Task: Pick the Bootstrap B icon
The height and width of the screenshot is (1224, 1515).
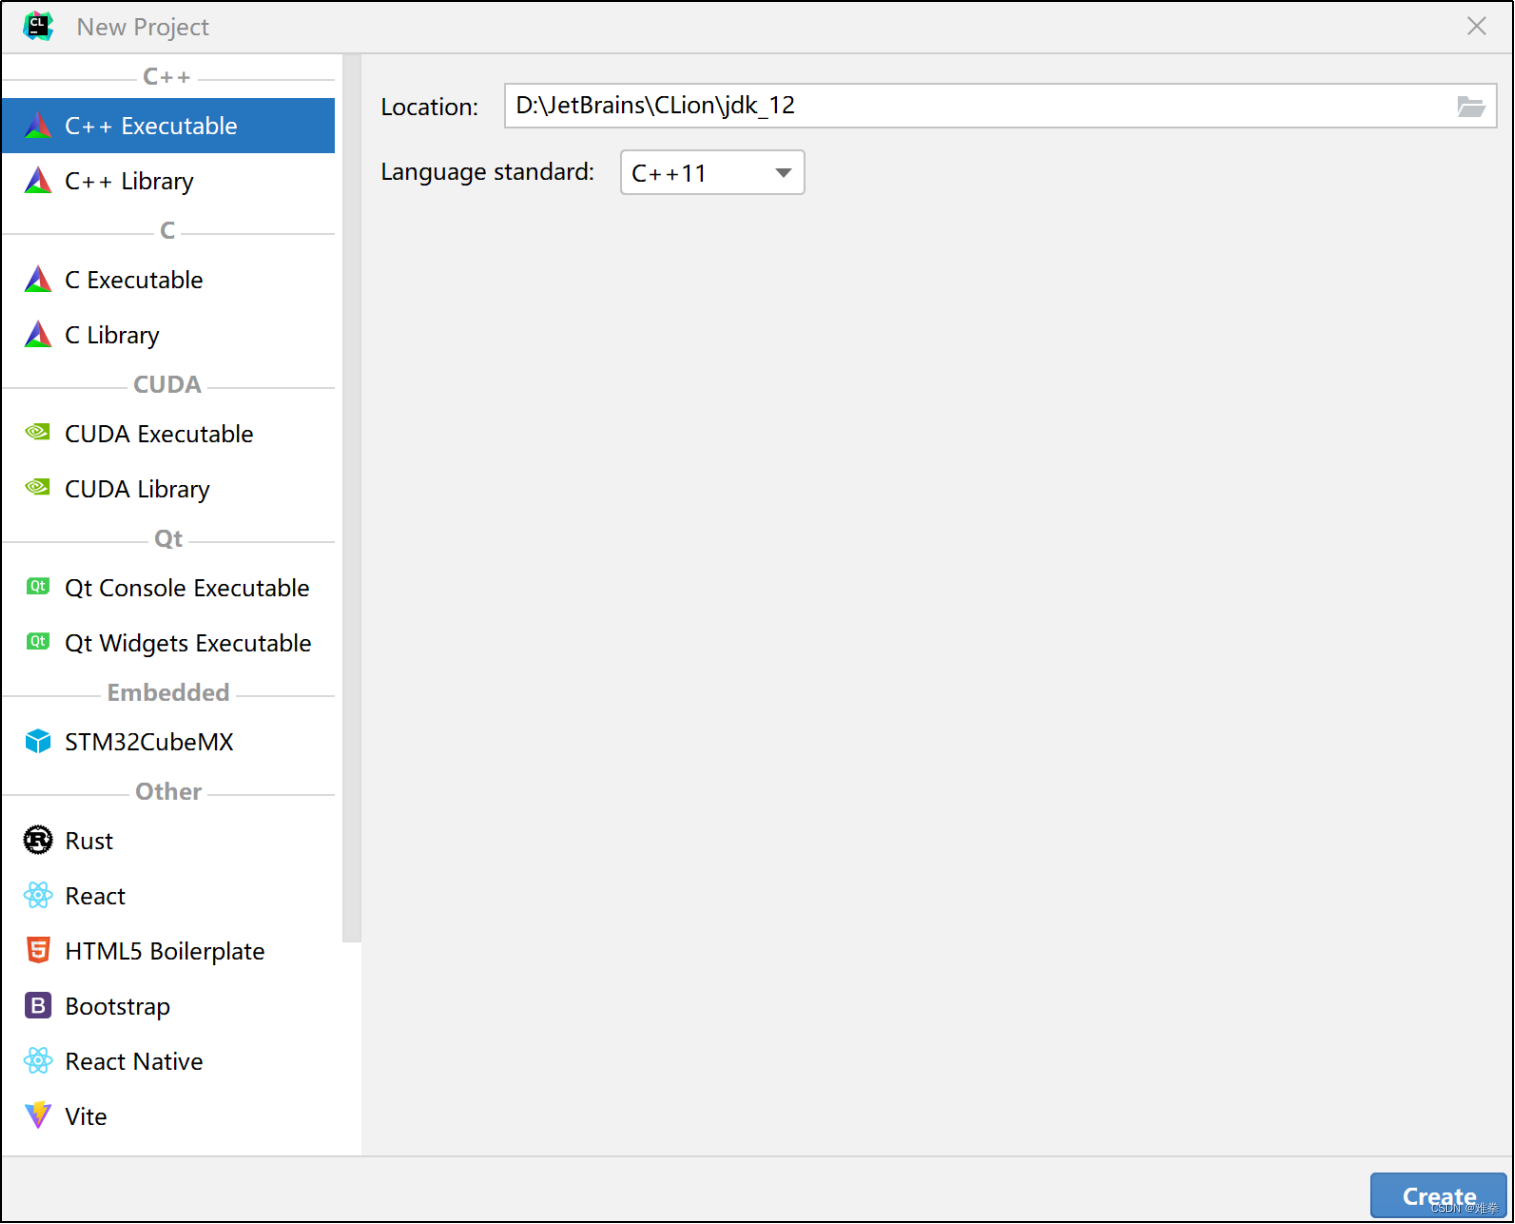Action: click(x=38, y=1006)
